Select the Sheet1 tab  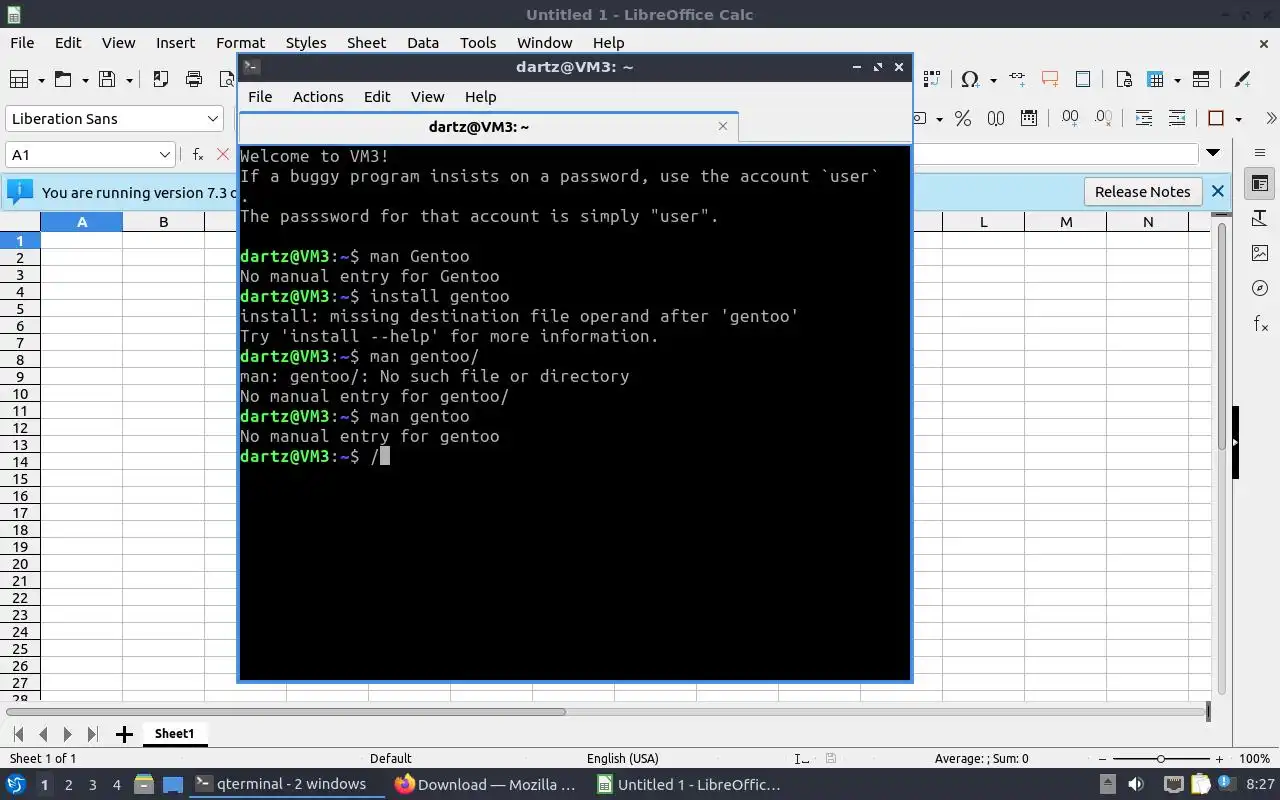[174, 733]
